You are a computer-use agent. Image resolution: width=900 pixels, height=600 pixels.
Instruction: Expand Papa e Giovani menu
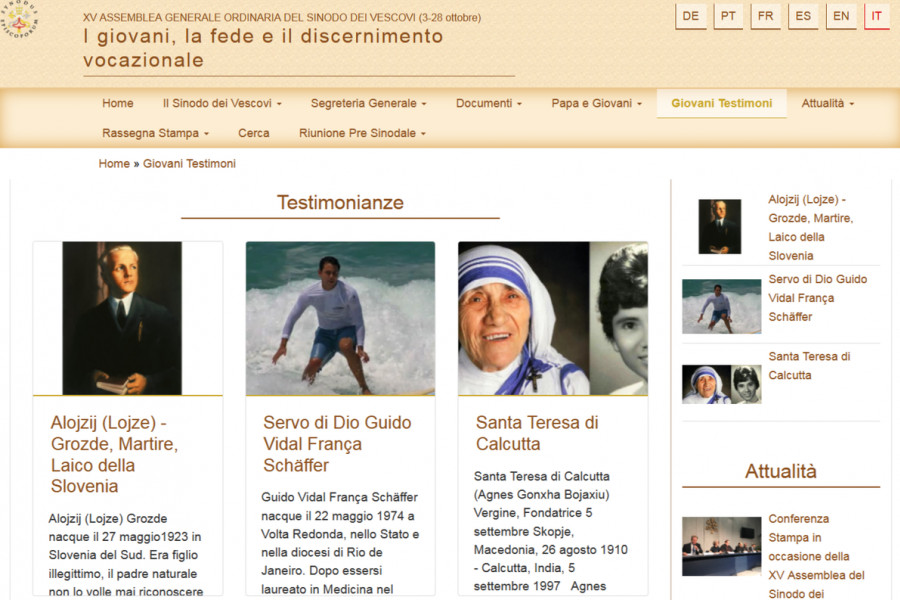[x=596, y=103]
